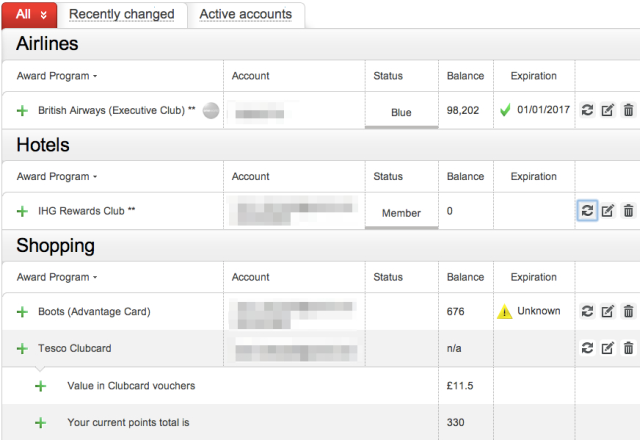Expand Your current points total sub-row
The width and height of the screenshot is (640, 440).
pyautogui.click(x=40, y=423)
